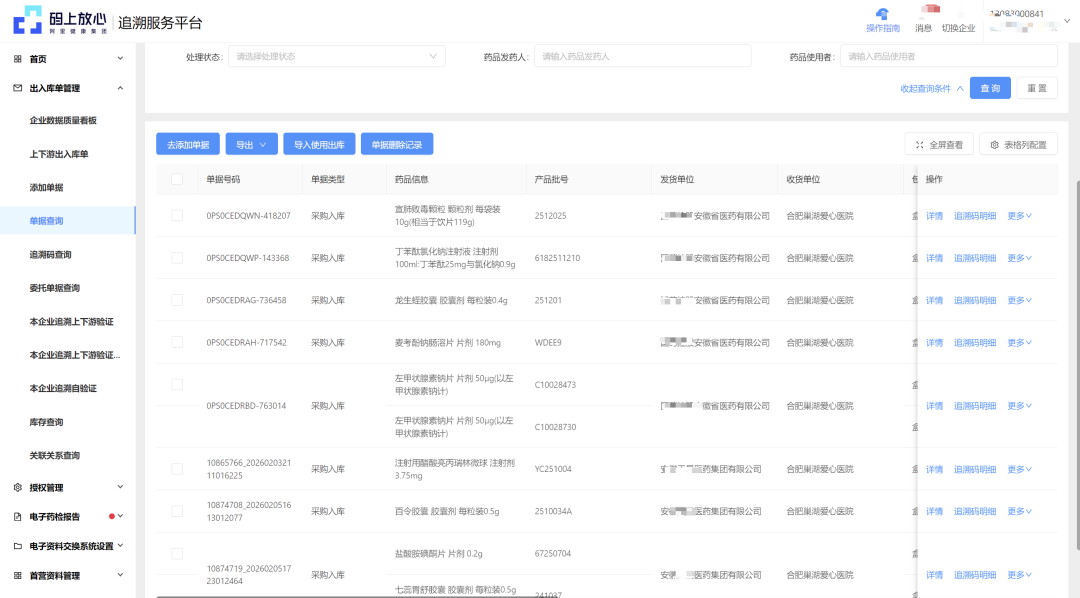Click the 出入库单管理 envelope icon
The height and width of the screenshot is (598, 1080).
tap(17, 88)
